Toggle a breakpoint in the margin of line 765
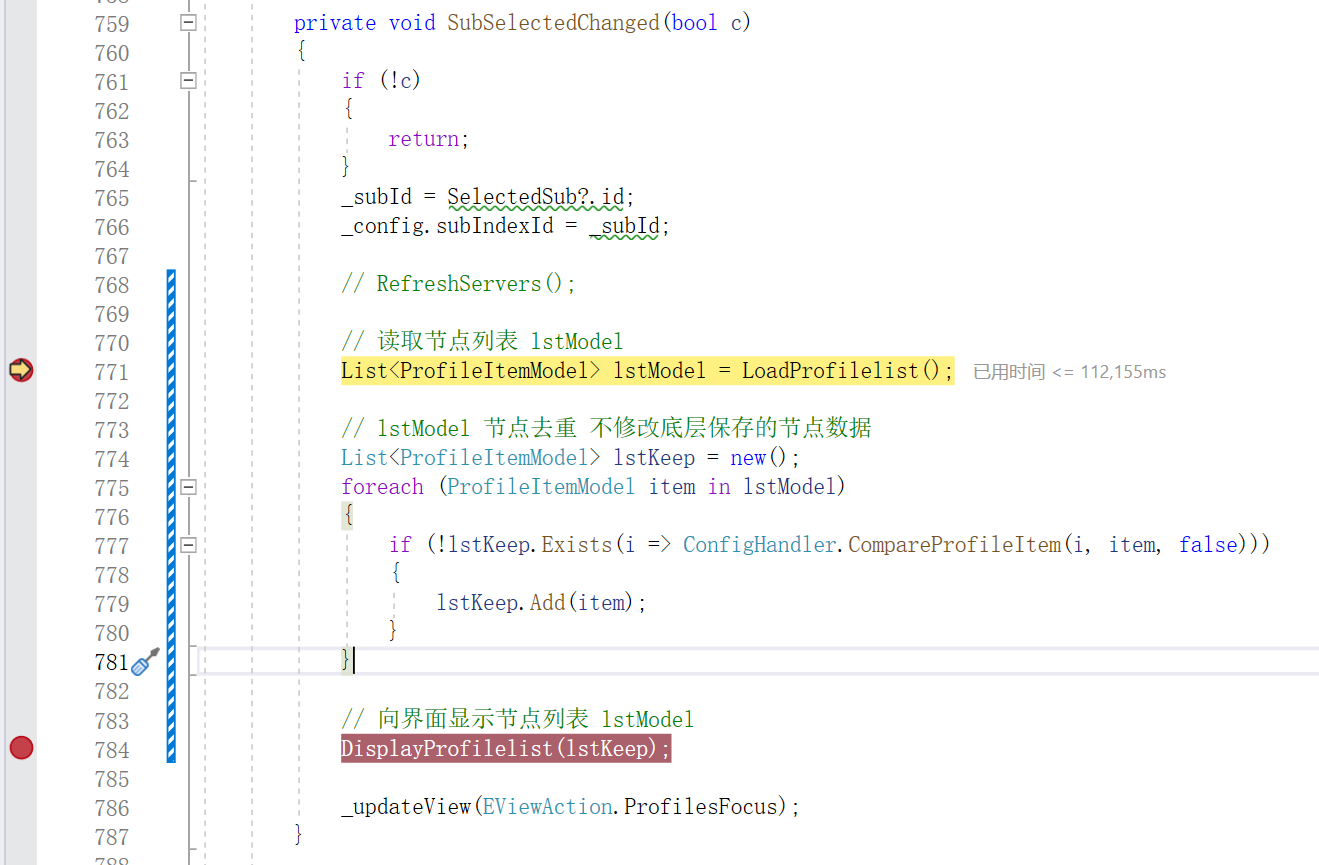1319x865 pixels. tap(21, 197)
